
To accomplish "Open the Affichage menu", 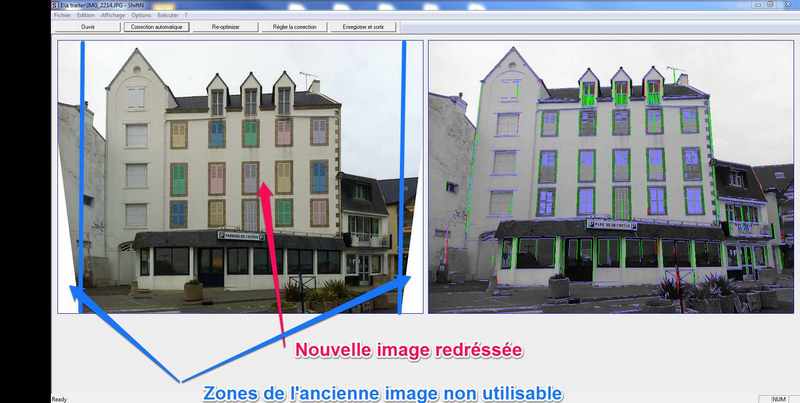I will pyautogui.click(x=113, y=15).
